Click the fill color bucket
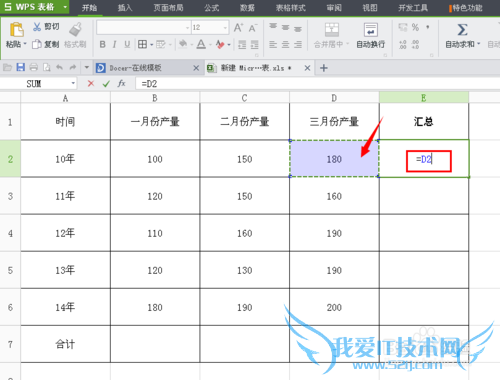 pyautogui.click(x=183, y=44)
